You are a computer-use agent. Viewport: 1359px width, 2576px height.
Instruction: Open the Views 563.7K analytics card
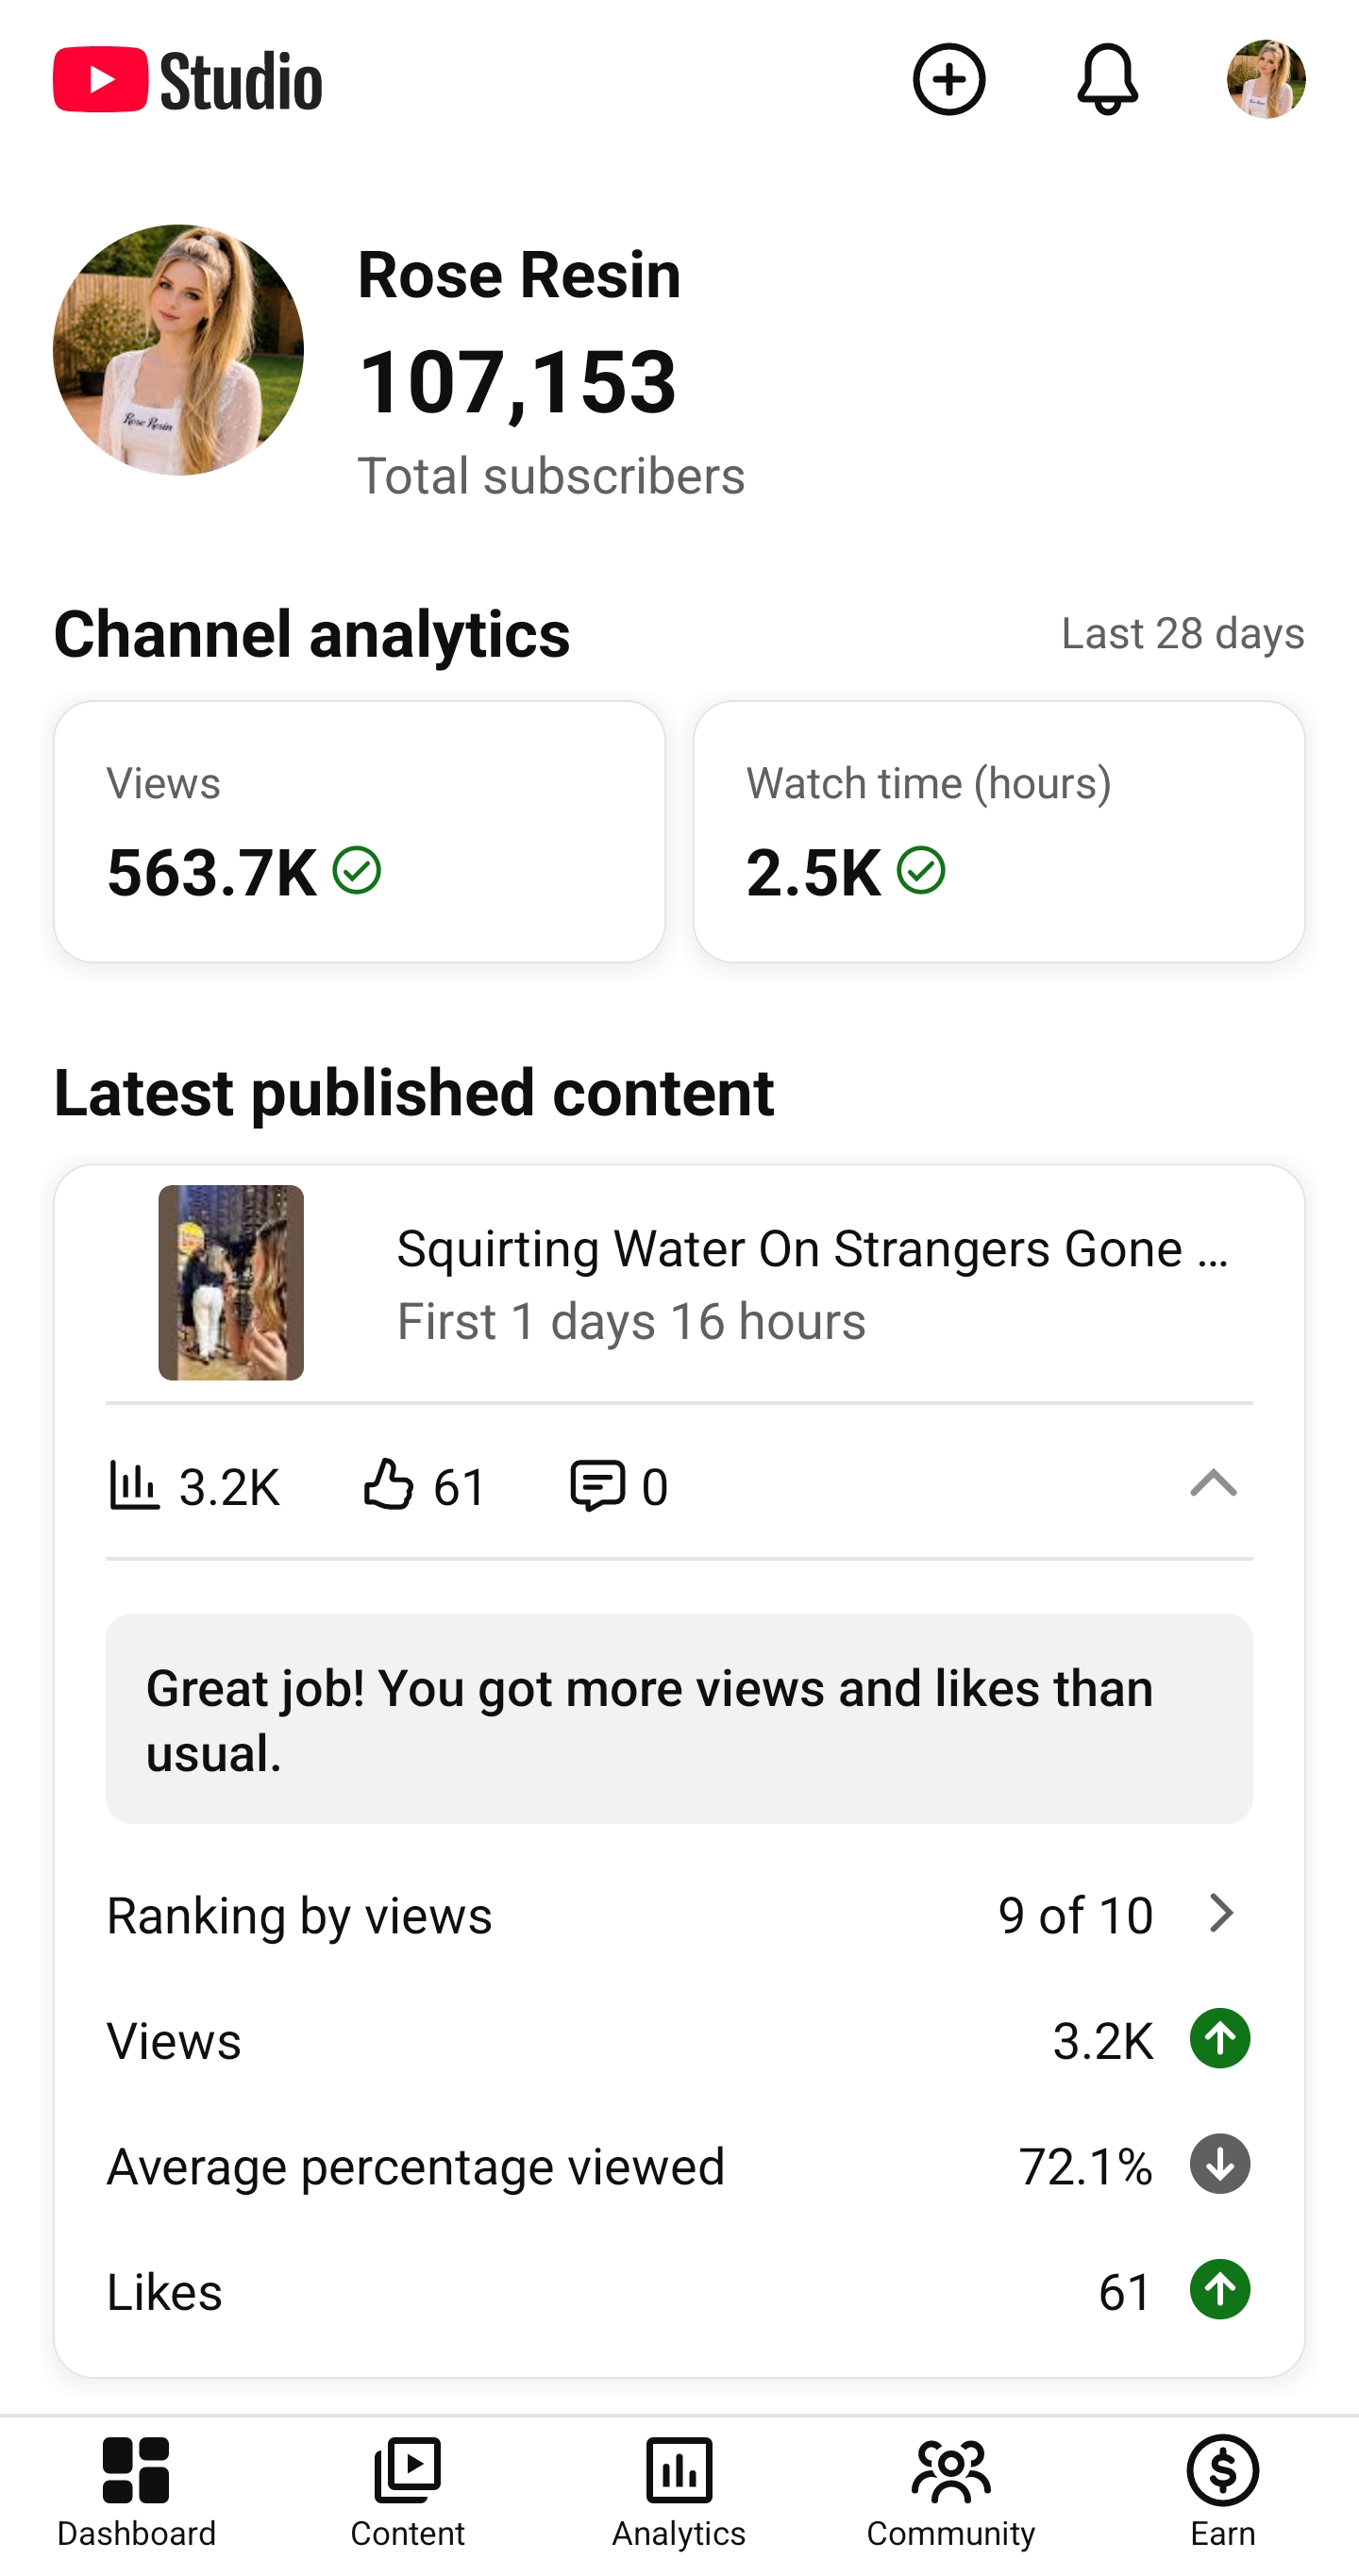[x=360, y=831]
